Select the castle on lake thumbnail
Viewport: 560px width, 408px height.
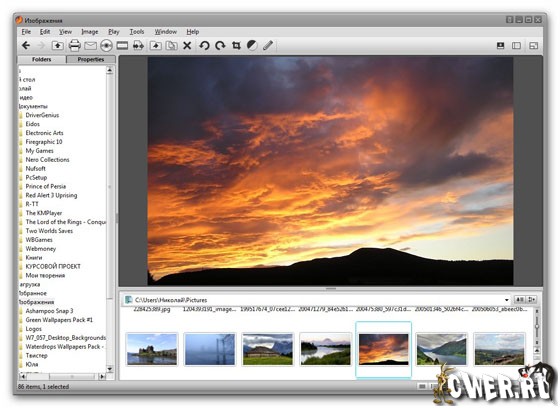[152, 349]
